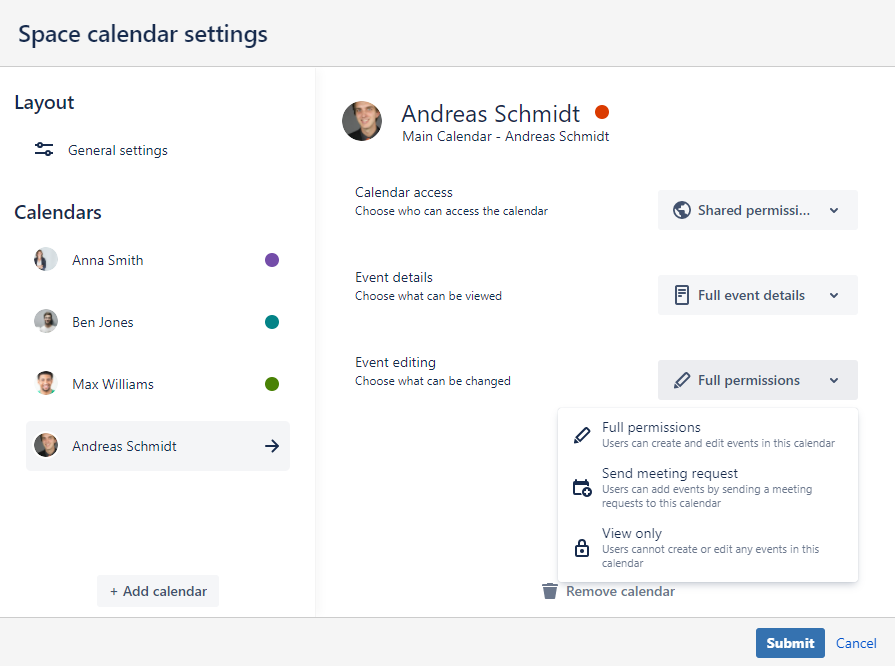This screenshot has width=895, height=666.
Task: Click the Add calendar button
Action: [x=158, y=591]
